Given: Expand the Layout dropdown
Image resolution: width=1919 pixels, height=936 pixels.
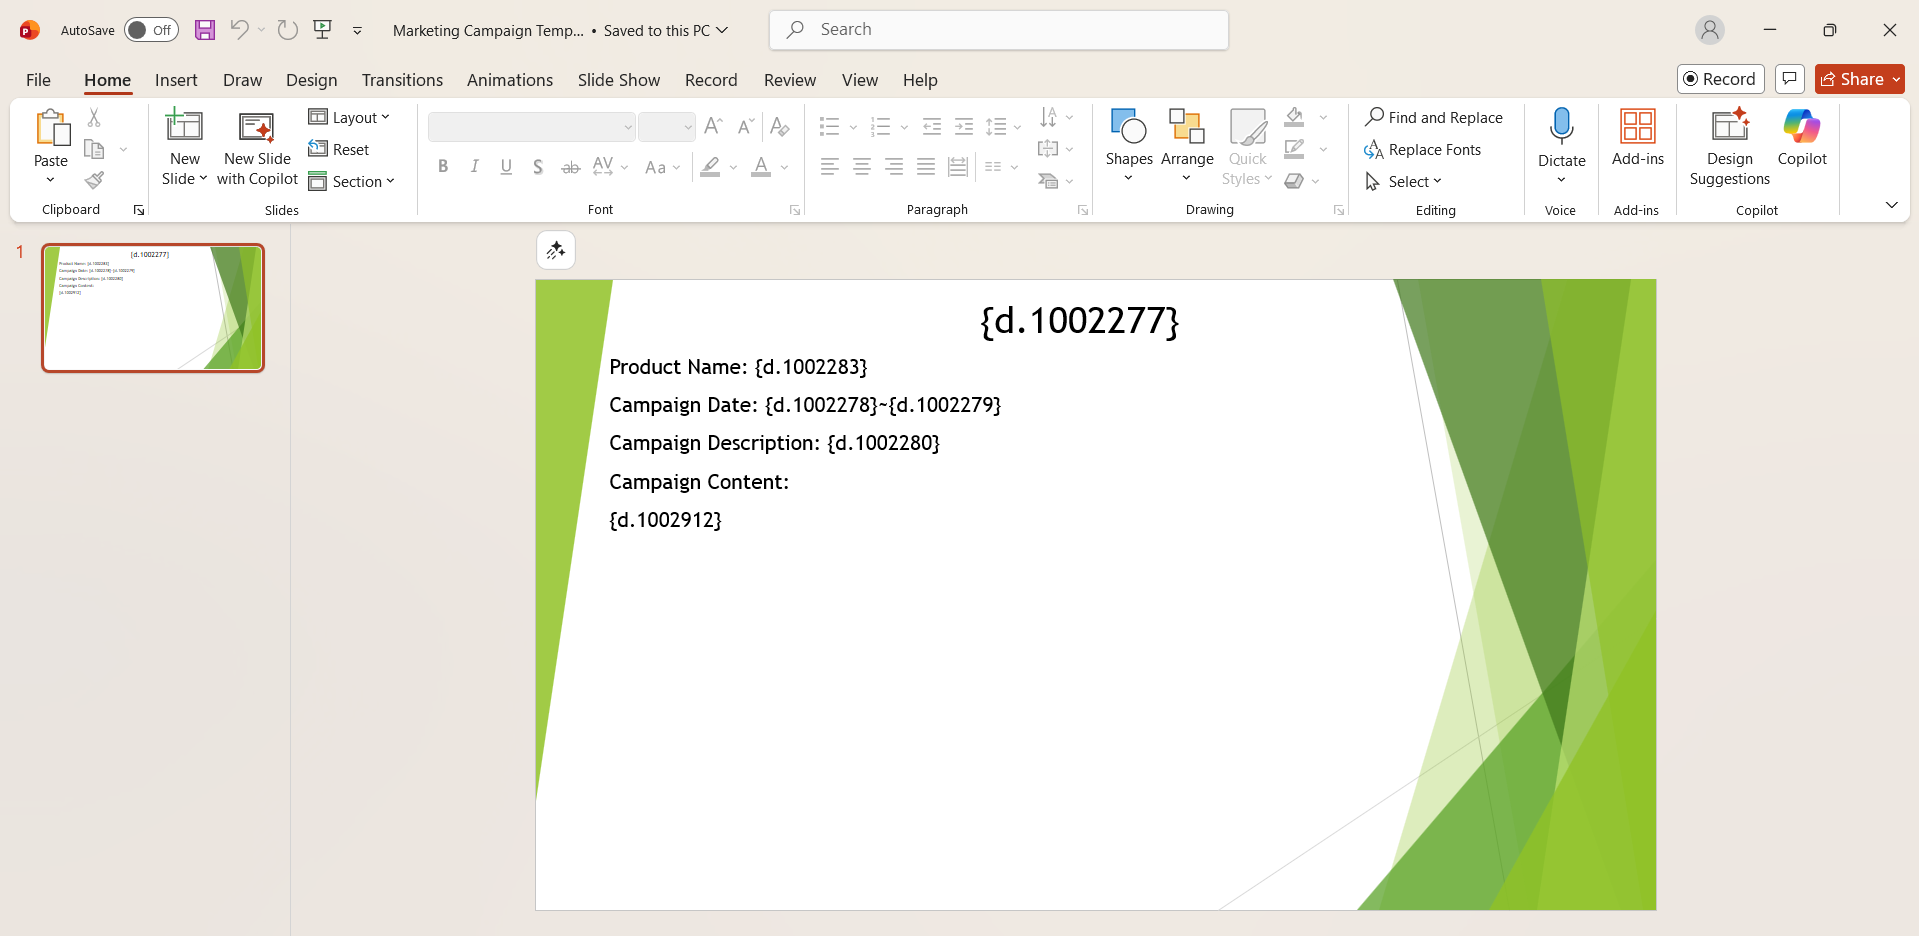Looking at the screenshot, I should pos(349,118).
